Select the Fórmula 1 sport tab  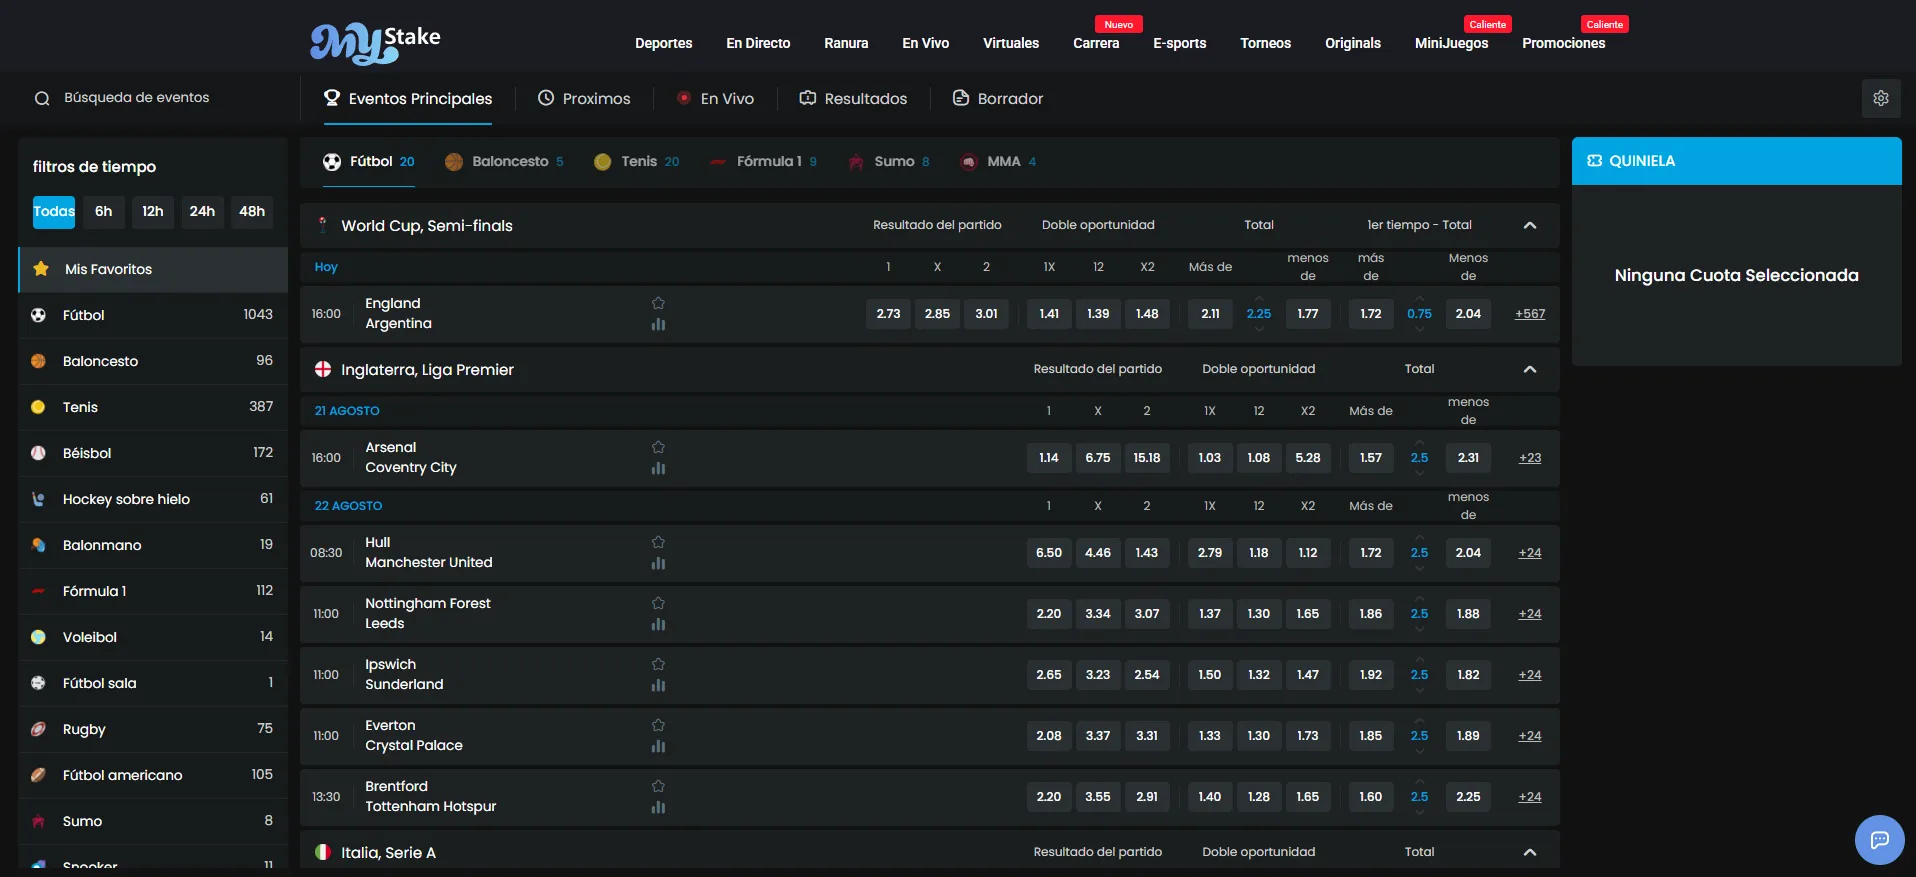[x=763, y=161]
